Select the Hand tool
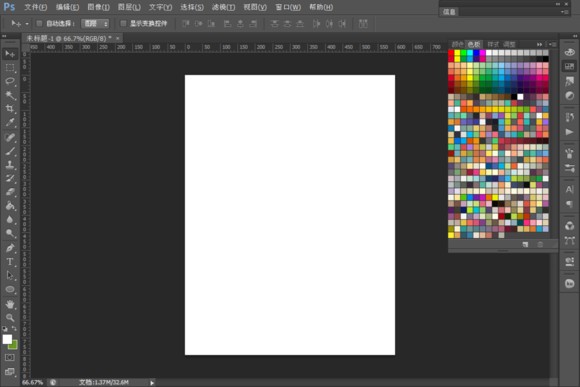The image size is (580, 387). (x=10, y=304)
